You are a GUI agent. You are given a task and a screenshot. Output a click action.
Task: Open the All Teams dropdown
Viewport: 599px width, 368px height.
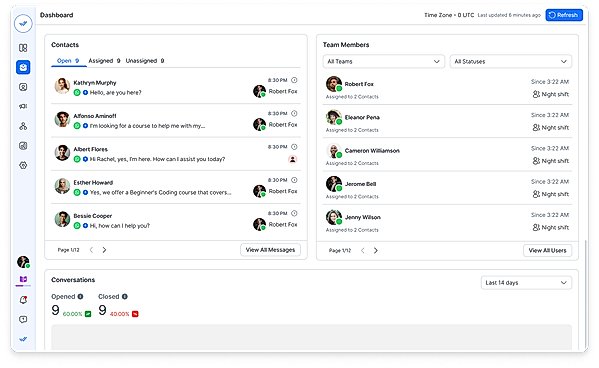coord(384,62)
